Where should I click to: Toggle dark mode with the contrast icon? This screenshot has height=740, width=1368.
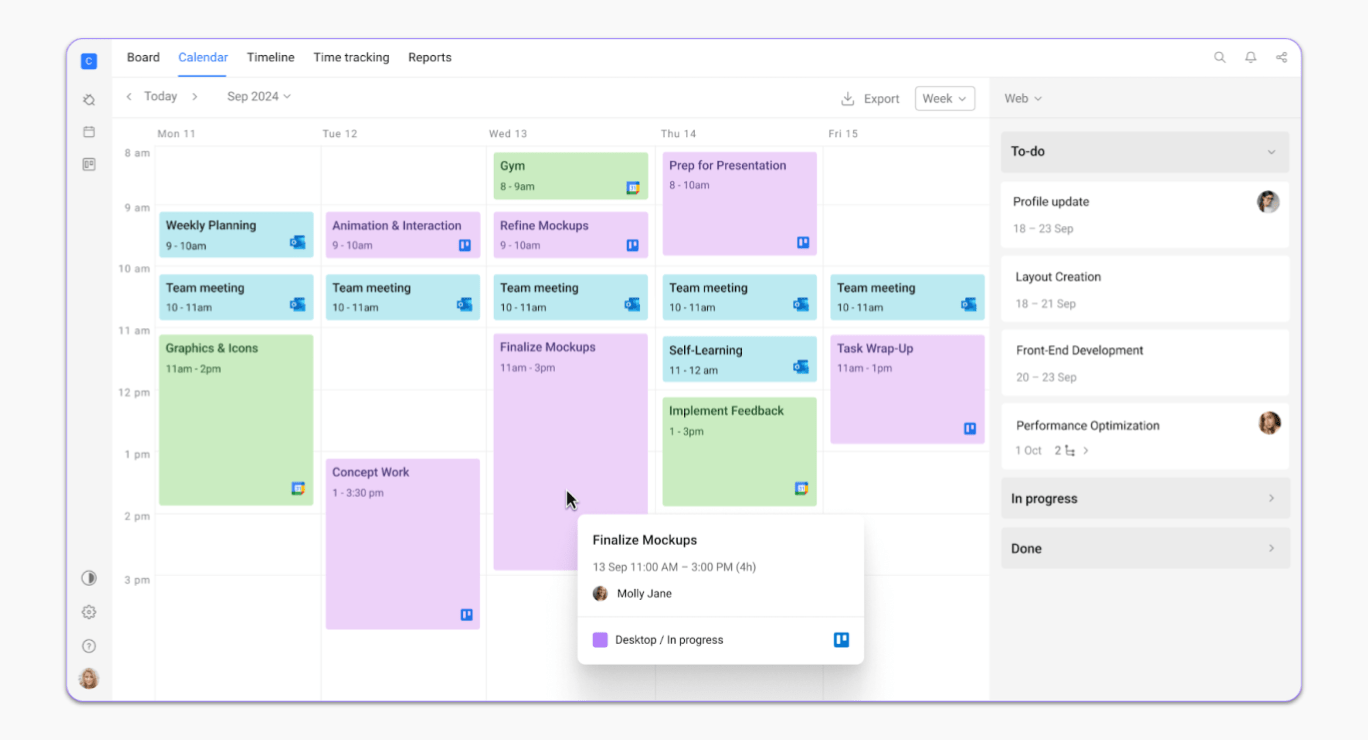(x=89, y=577)
